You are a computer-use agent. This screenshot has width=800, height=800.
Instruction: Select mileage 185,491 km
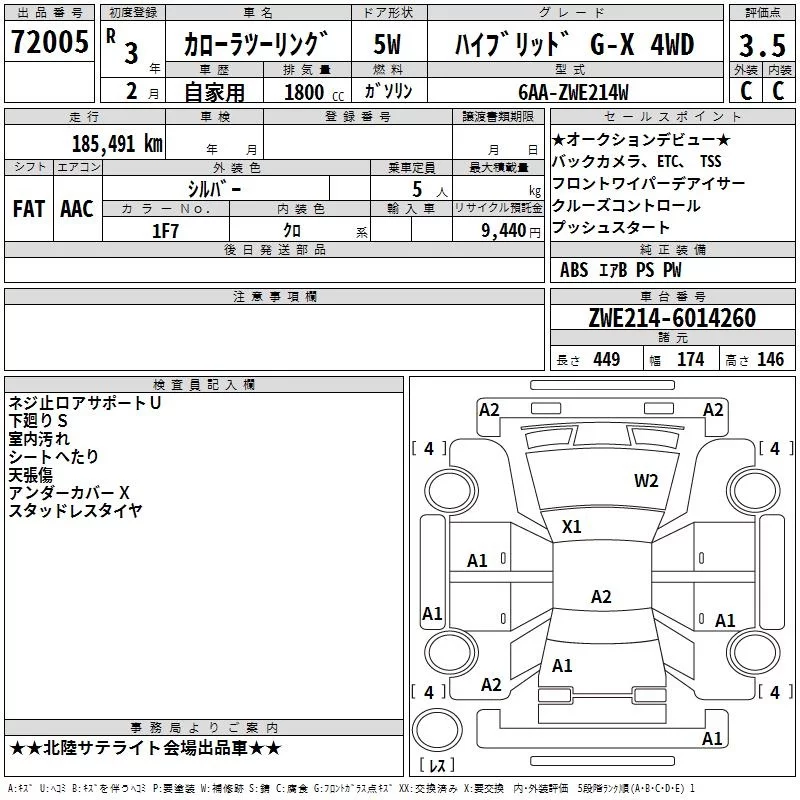pyautogui.click(x=117, y=144)
